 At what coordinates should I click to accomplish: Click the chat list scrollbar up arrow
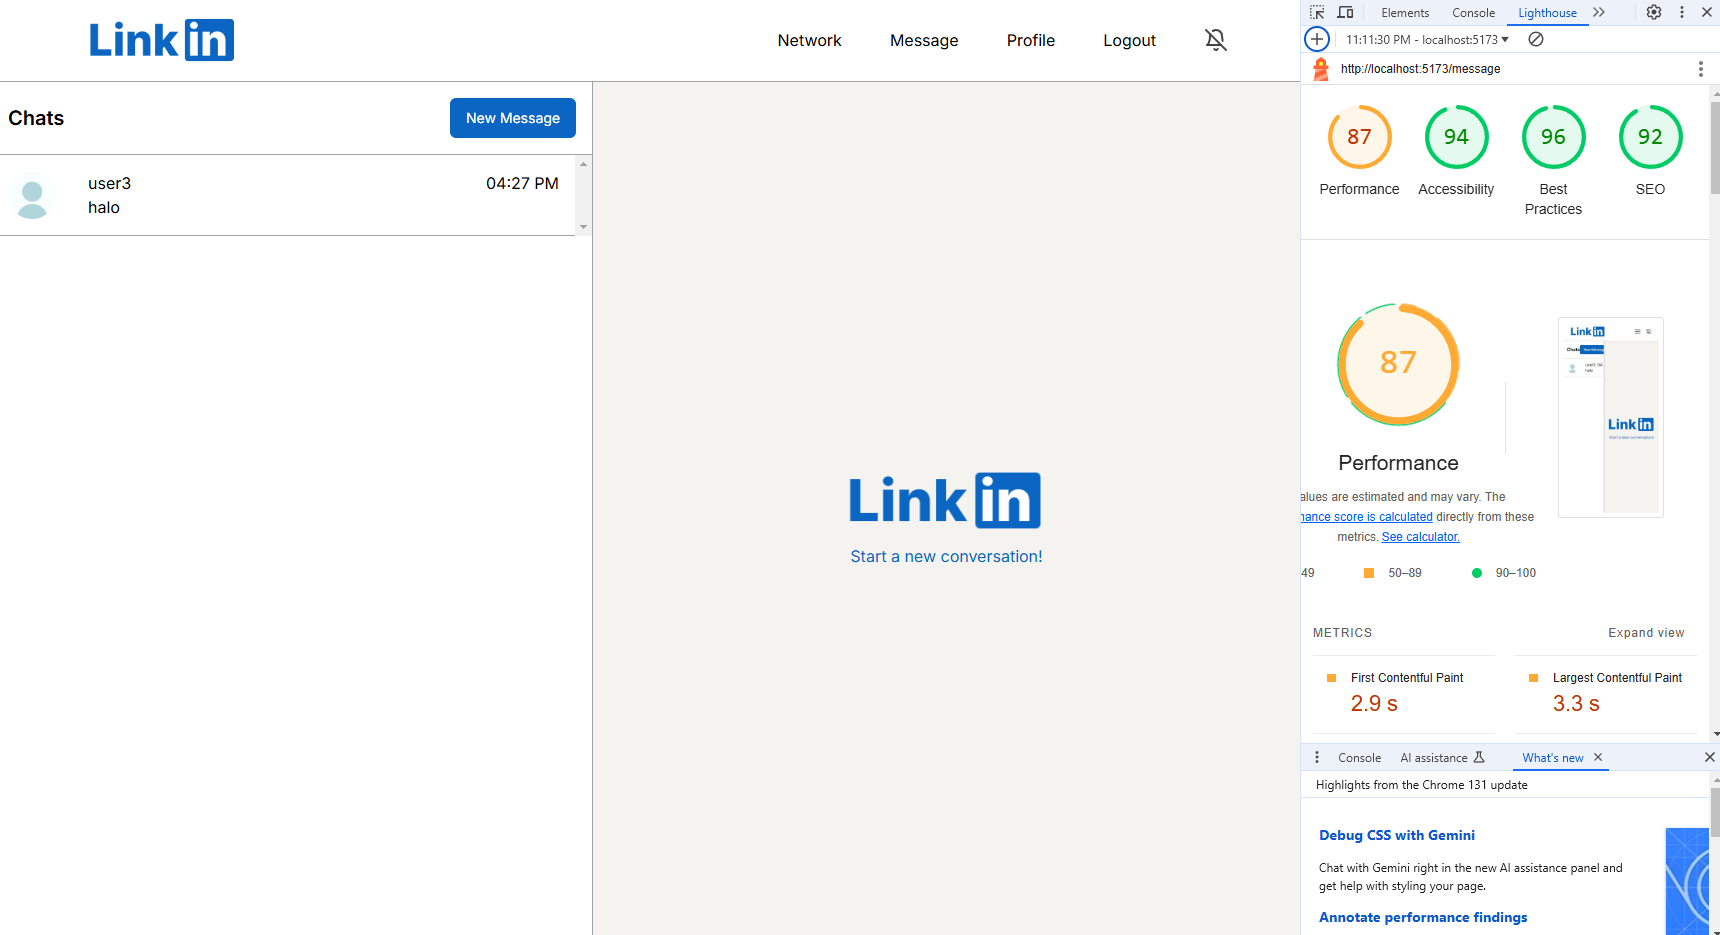tap(583, 164)
